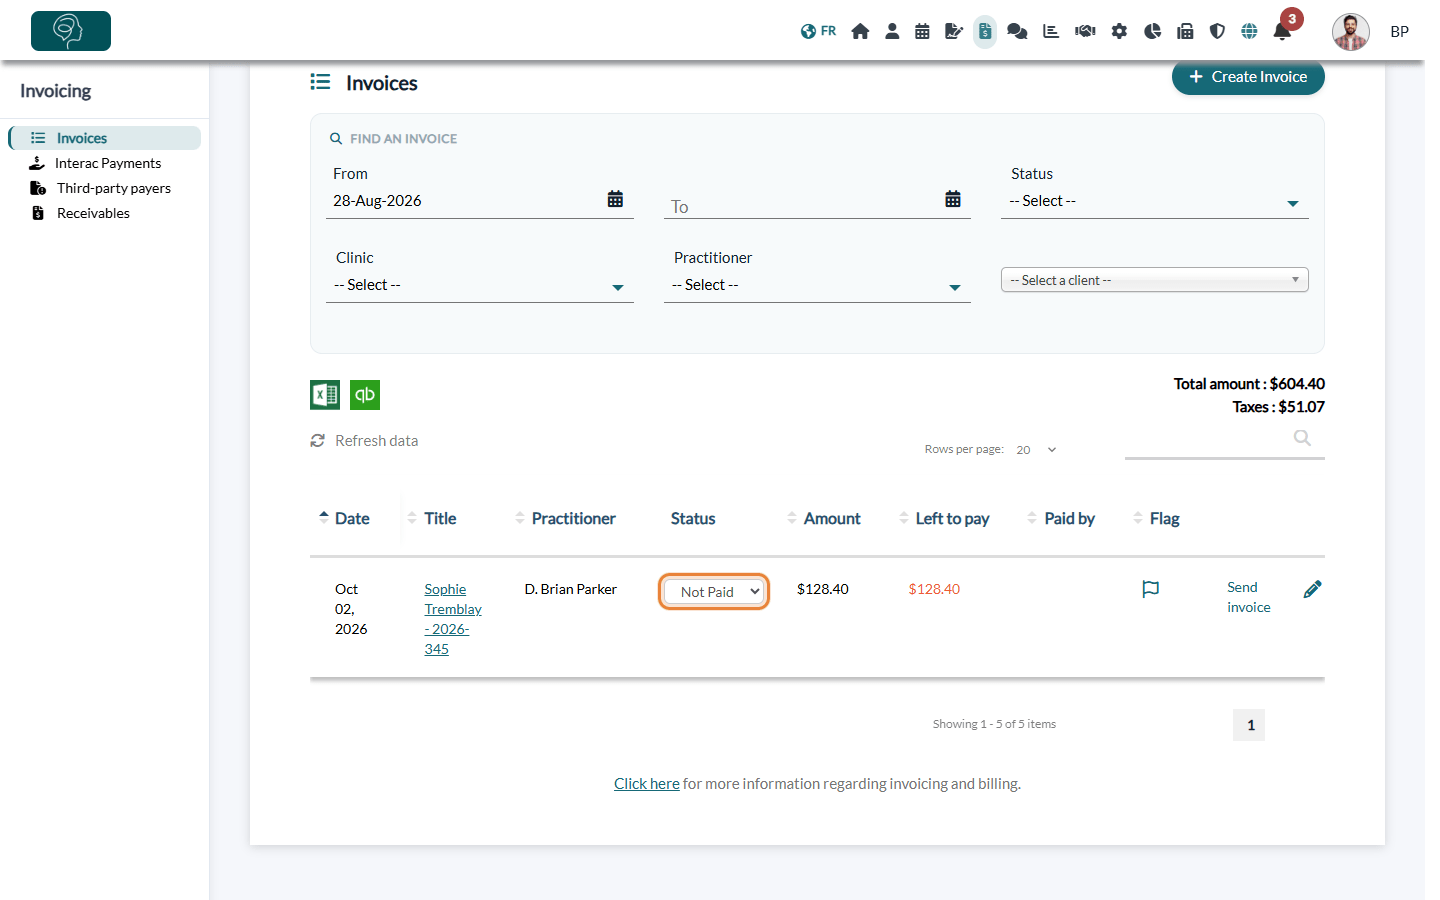The image size is (1440, 900).
Task: Open the handshake icon in navigation
Action: click(x=1085, y=31)
